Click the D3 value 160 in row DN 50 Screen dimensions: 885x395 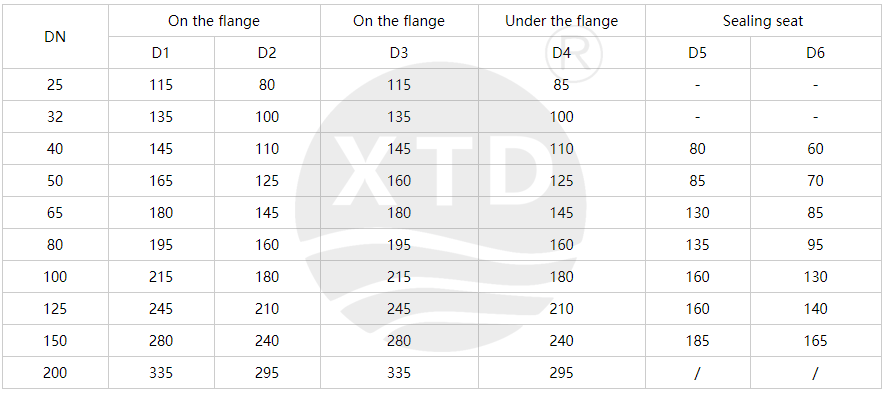[x=399, y=181]
